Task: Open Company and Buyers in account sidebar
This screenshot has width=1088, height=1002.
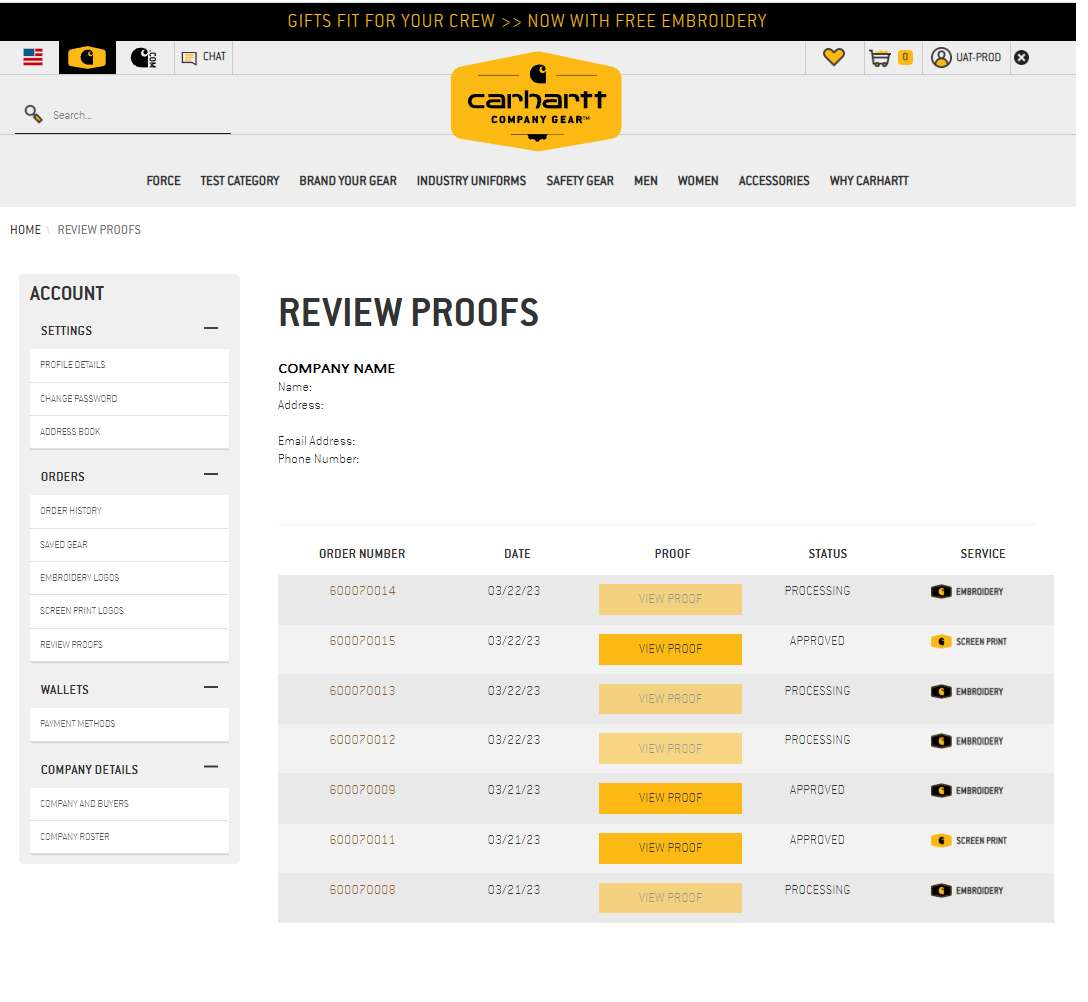Action: coord(130,804)
